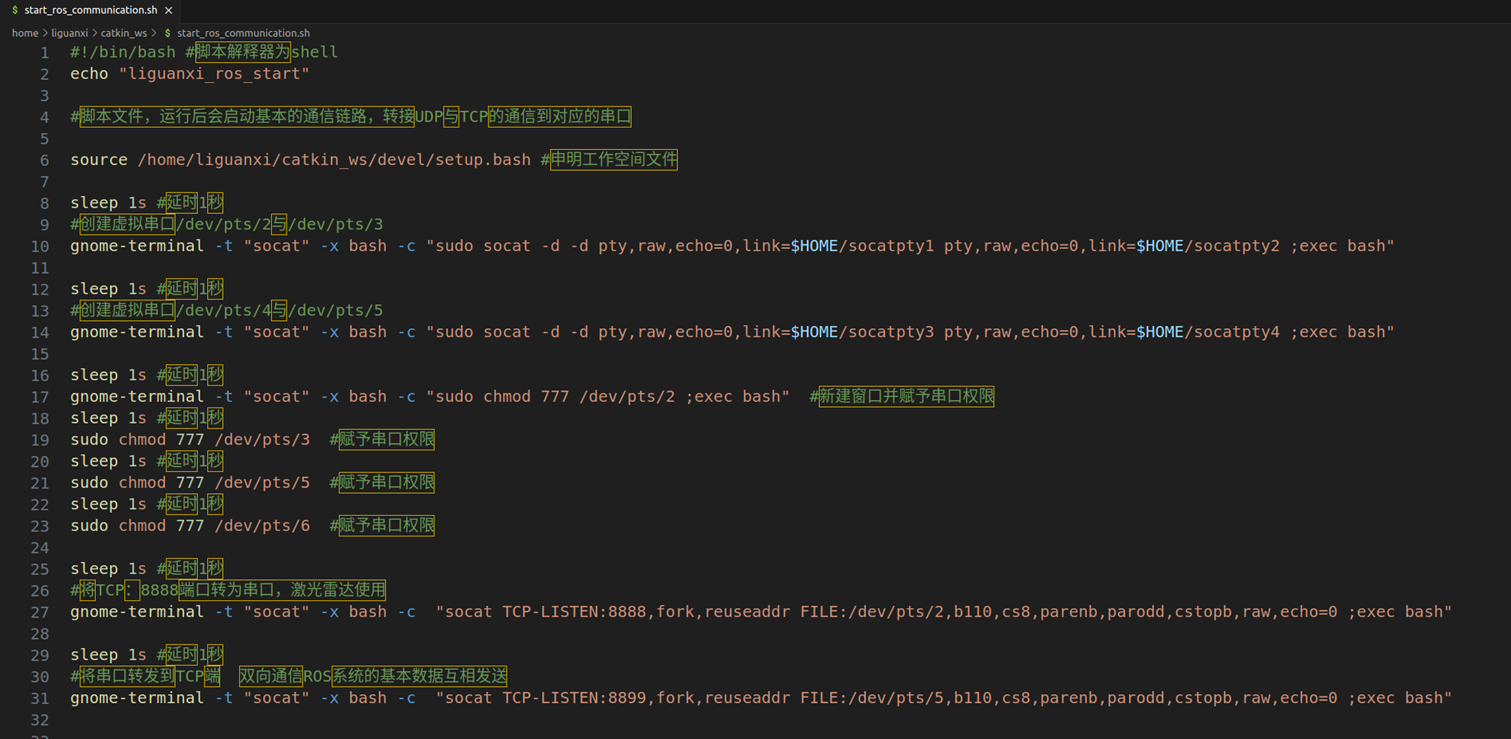Click line number 3 beside the empty line
Viewport: 1511px width, 739px height.
44,95
